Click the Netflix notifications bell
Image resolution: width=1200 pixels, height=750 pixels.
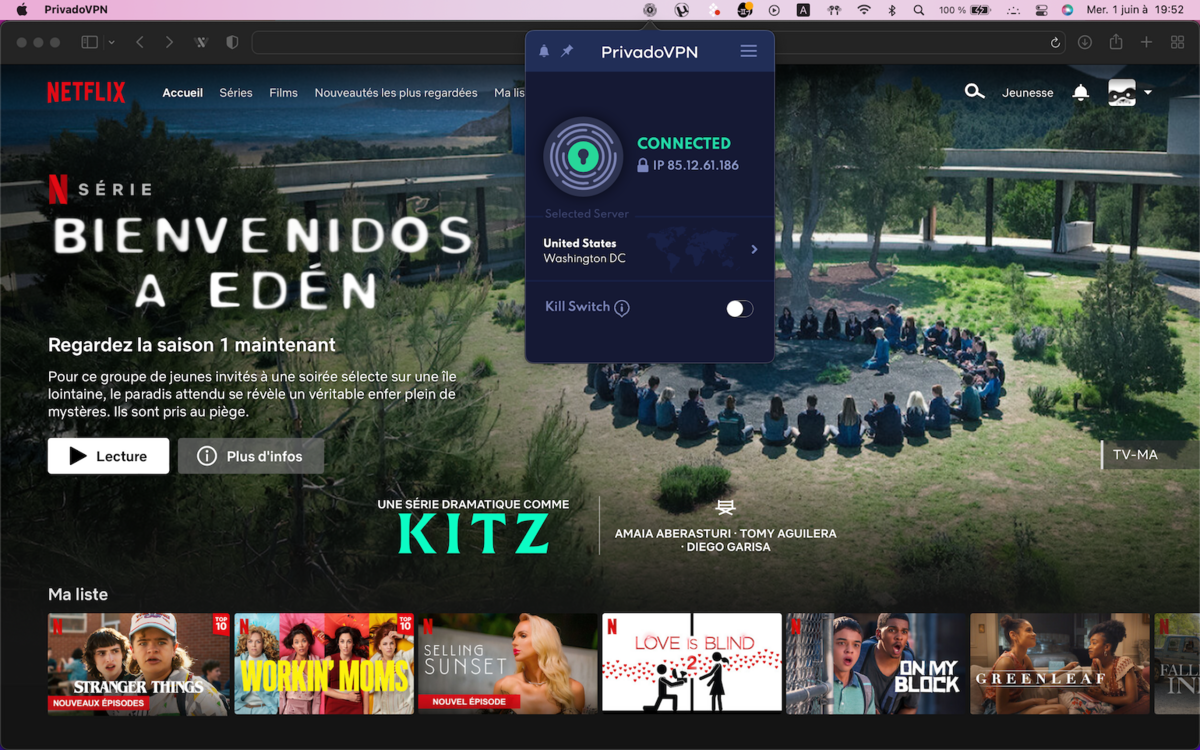tap(1081, 93)
